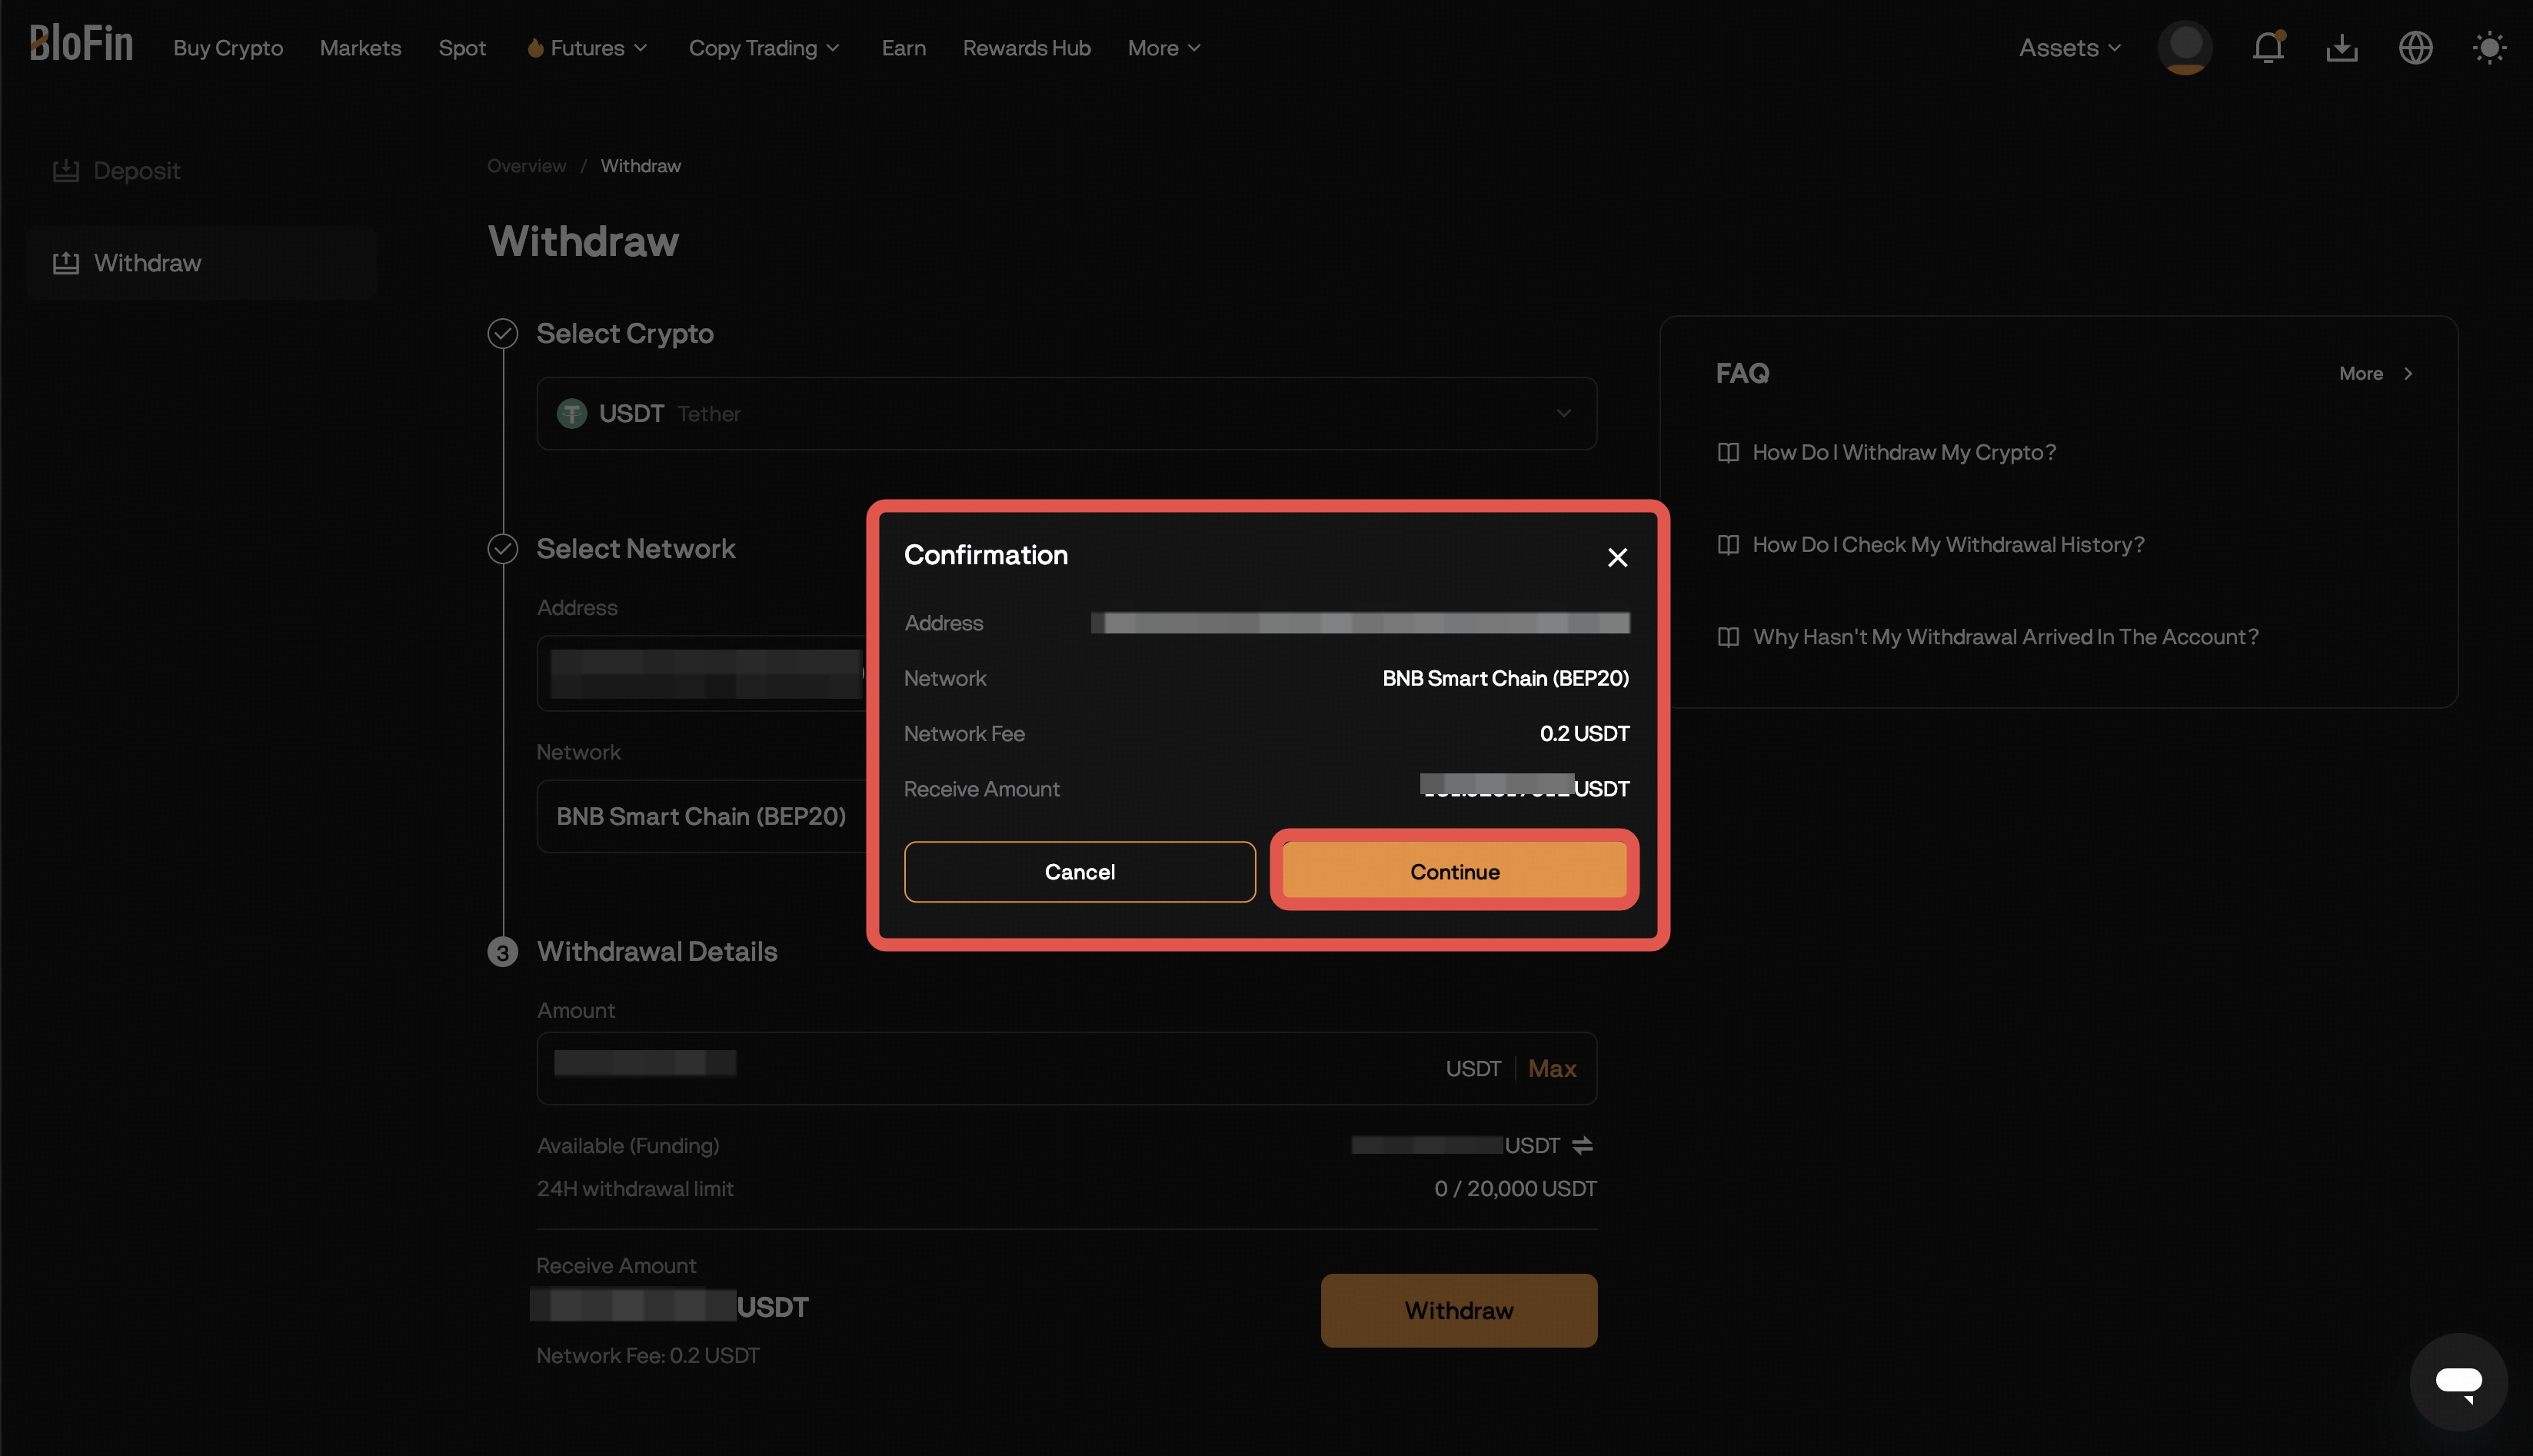This screenshot has width=2533, height=1456.
Task: Open the notification bell
Action: [2267, 47]
